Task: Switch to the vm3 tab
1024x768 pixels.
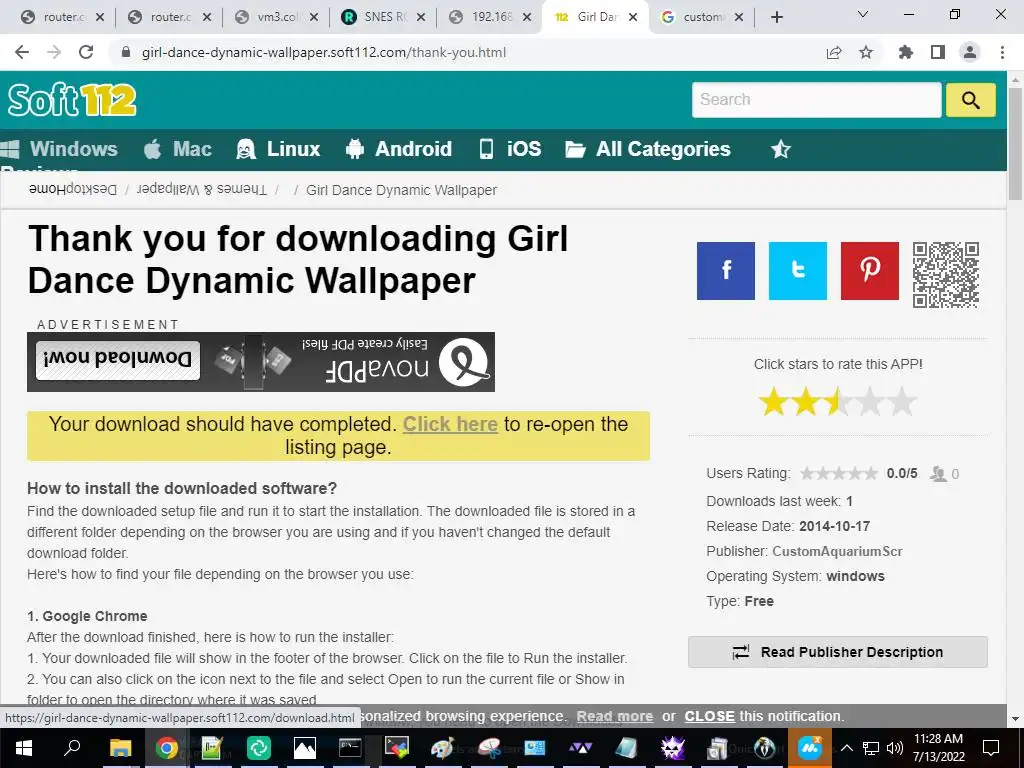Action: click(x=276, y=18)
